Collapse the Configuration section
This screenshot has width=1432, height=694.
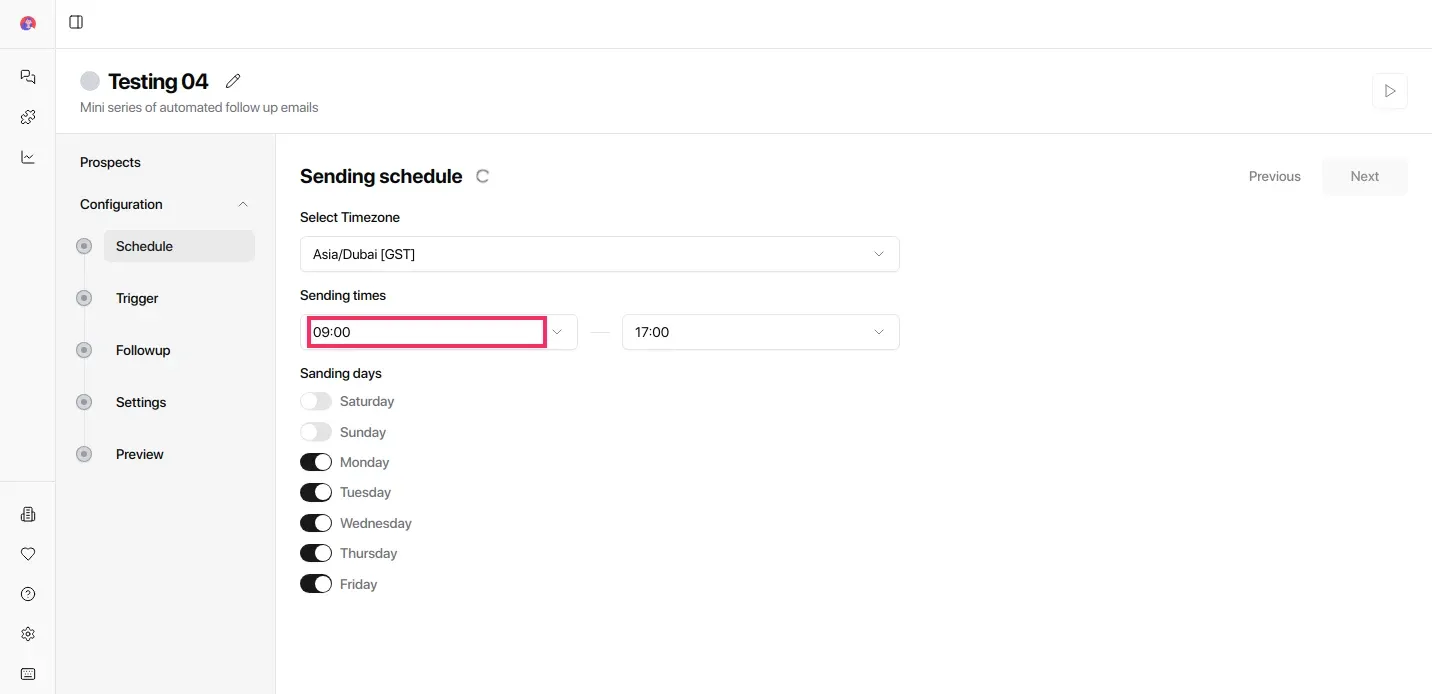tap(243, 204)
